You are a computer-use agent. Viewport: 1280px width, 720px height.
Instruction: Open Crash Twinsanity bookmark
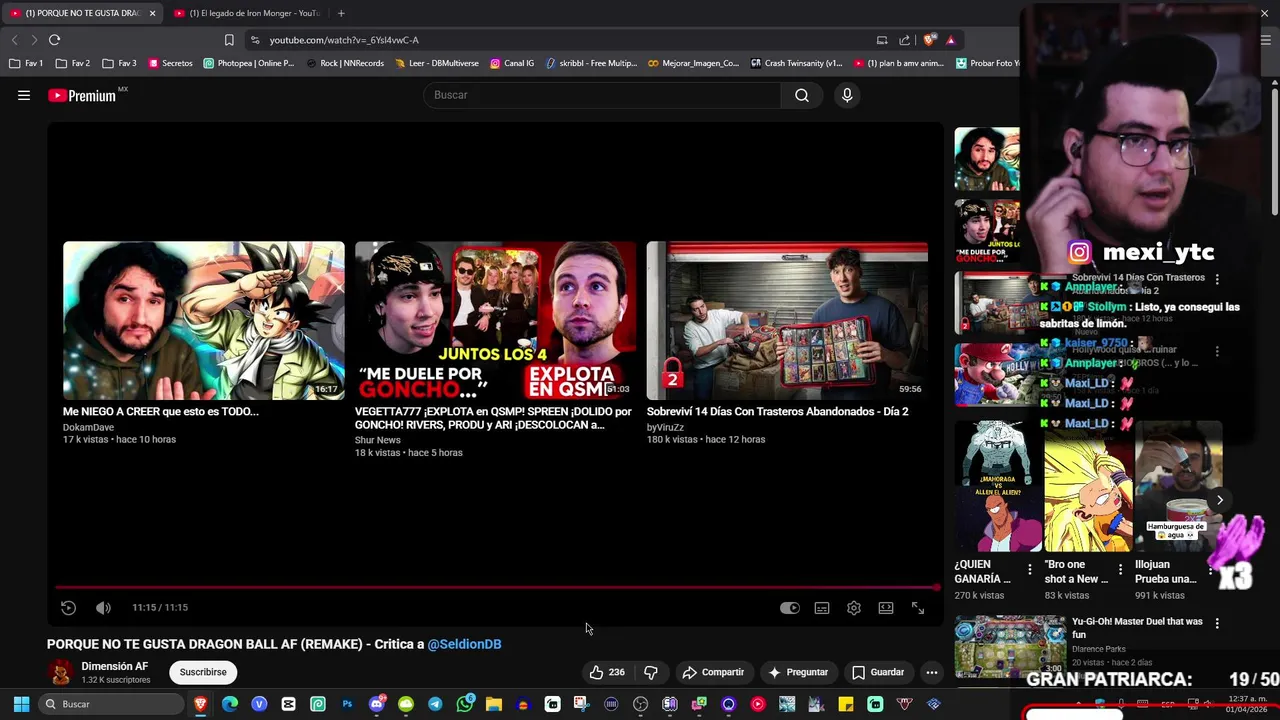(796, 63)
